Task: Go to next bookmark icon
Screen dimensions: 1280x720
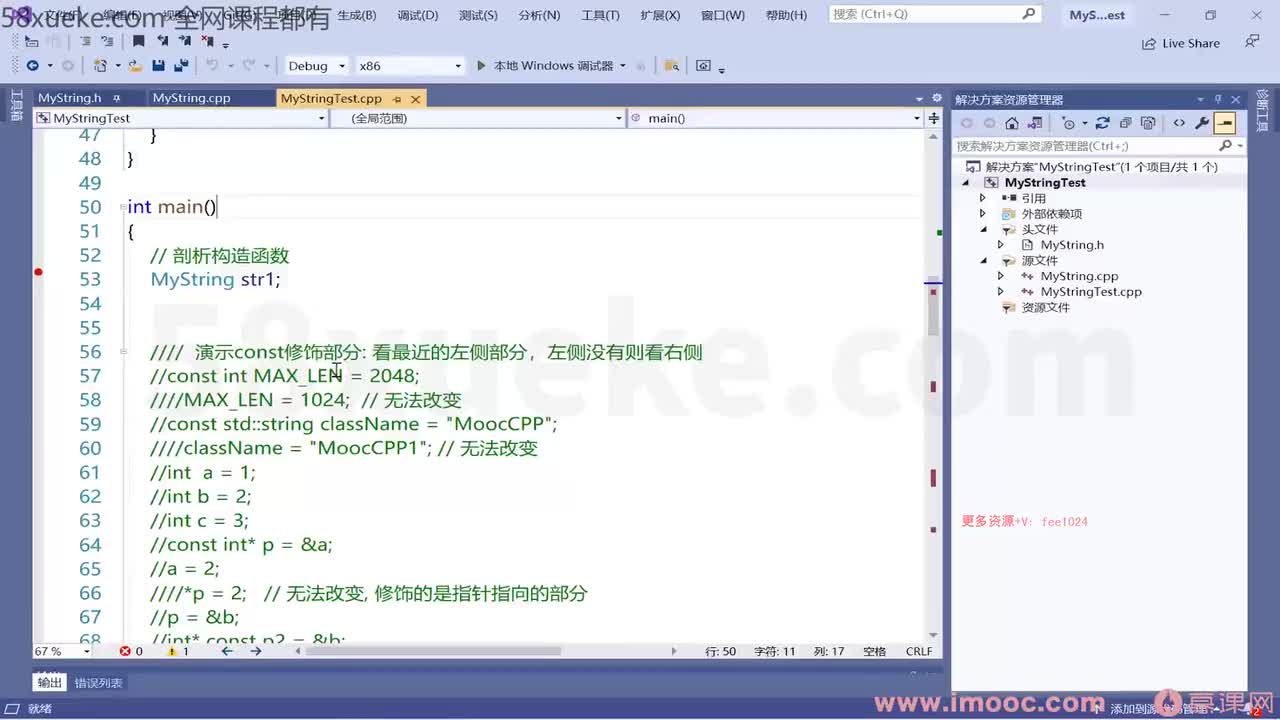Action: coord(185,41)
